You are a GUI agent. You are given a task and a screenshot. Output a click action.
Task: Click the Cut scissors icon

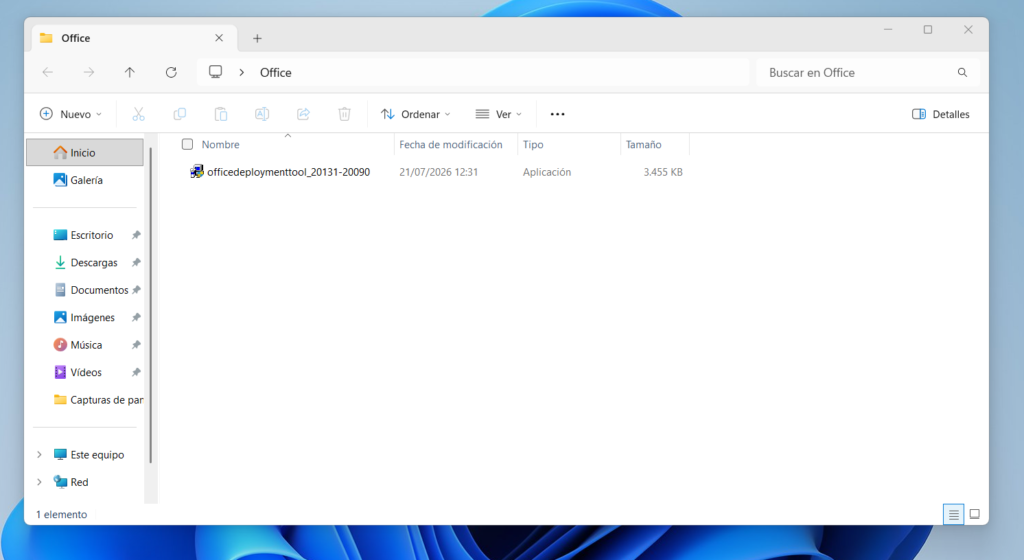138,114
